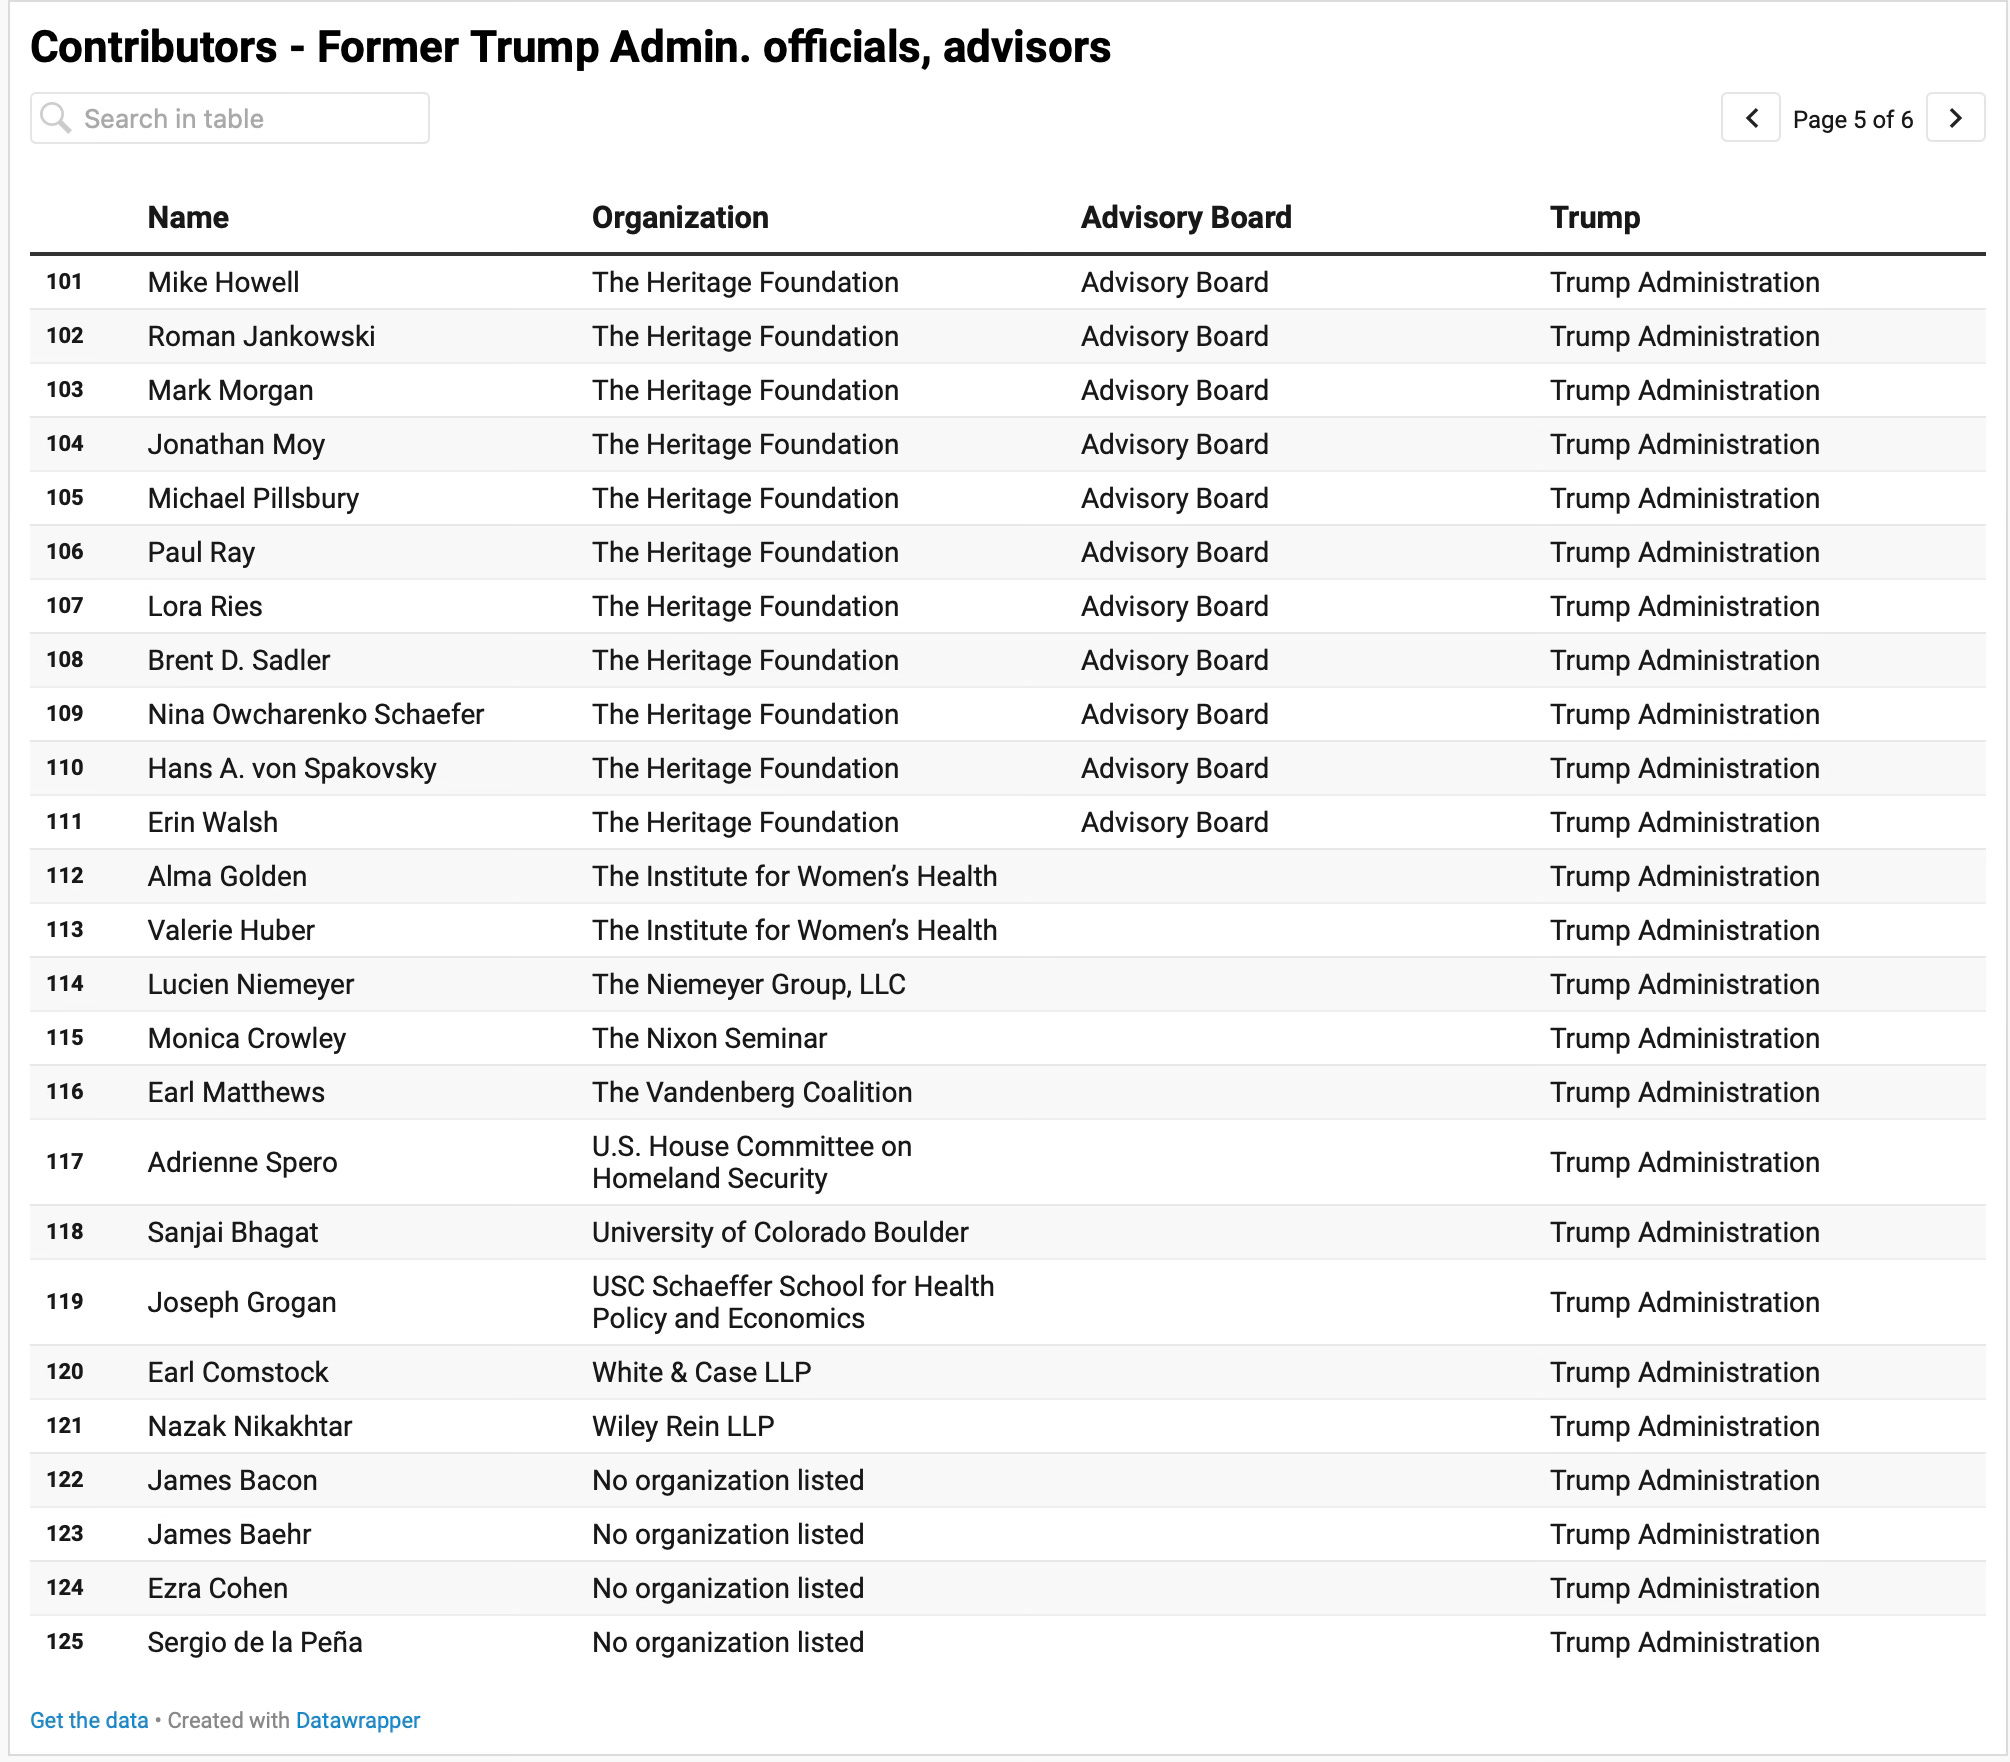This screenshot has width=2010, height=1762.
Task: Select the name Sergio de la Peña
Action: pos(255,1642)
